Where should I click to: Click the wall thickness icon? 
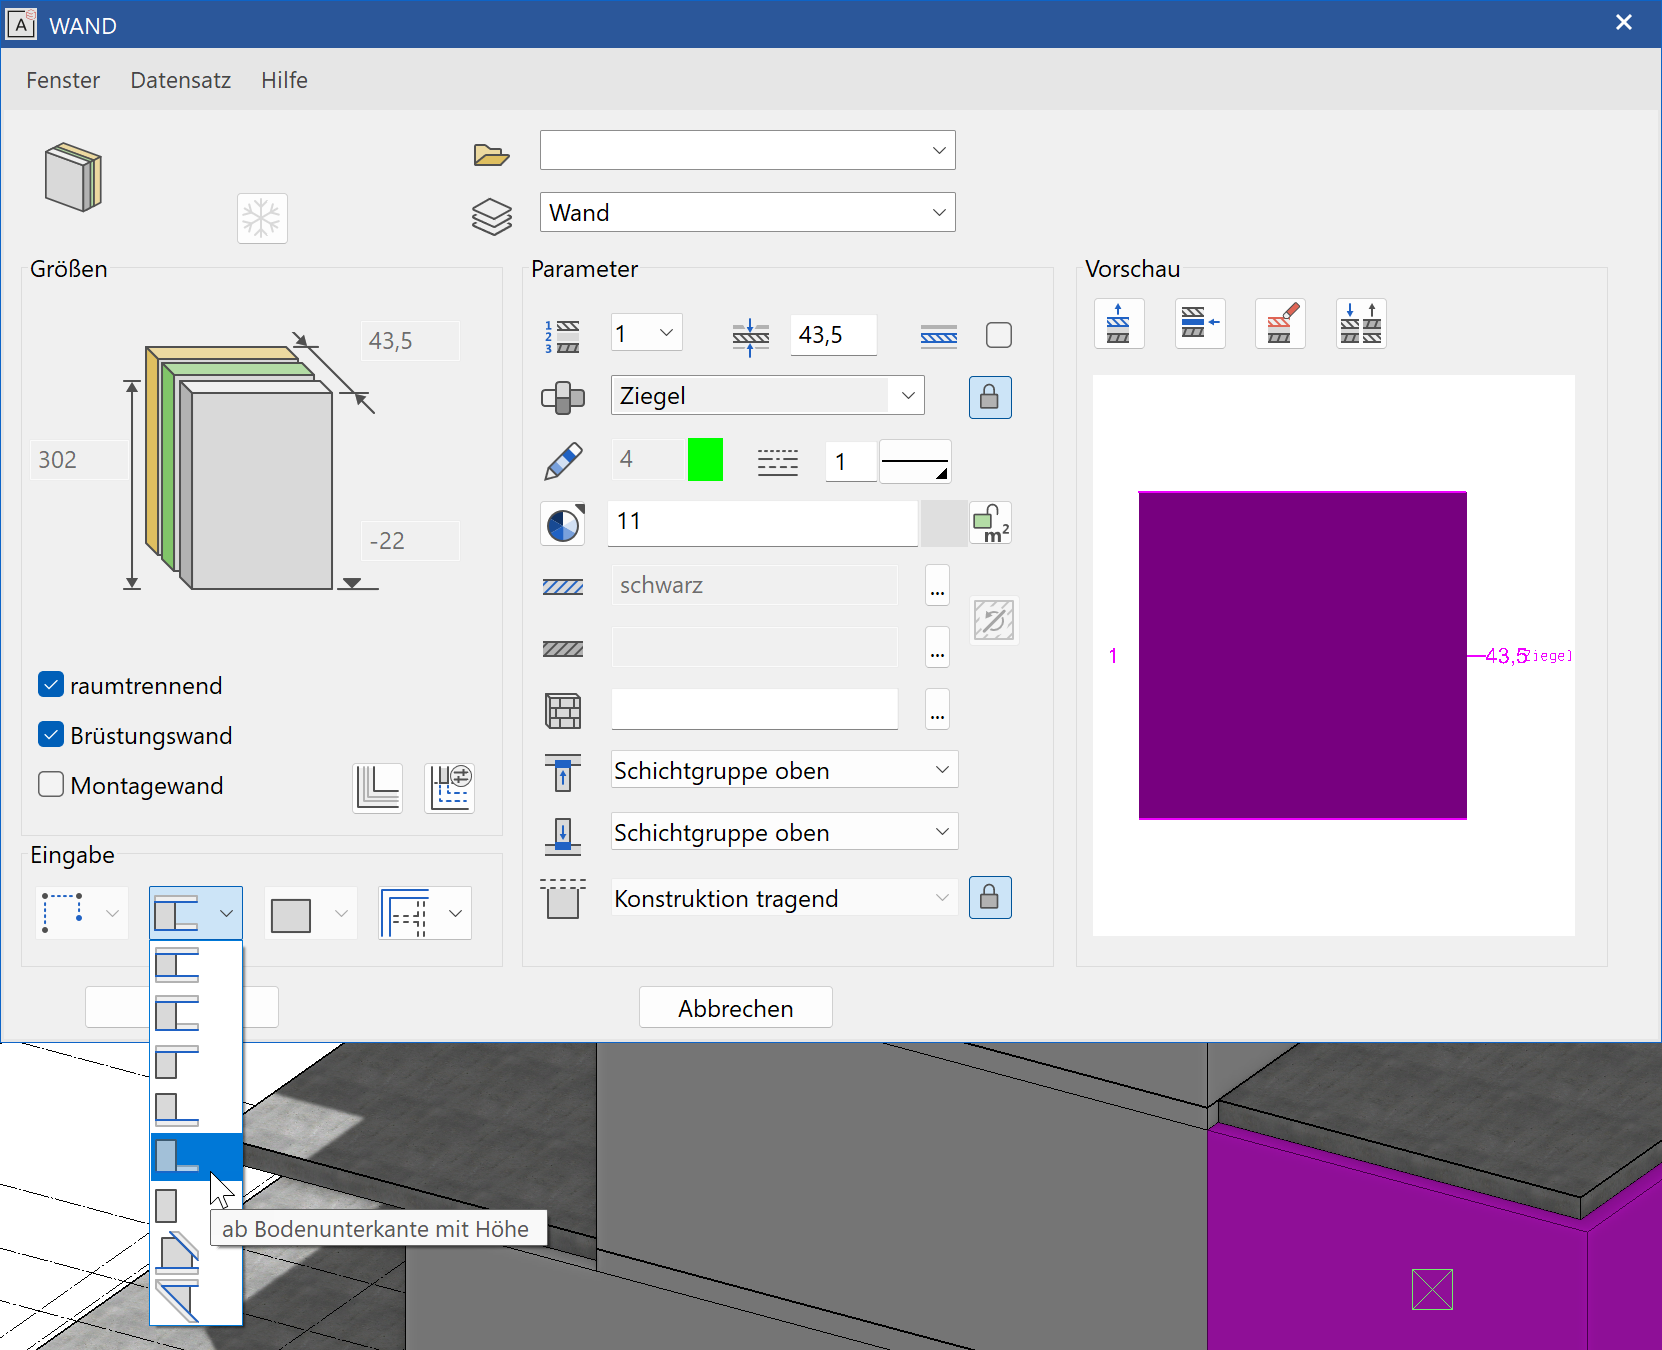[750, 337]
